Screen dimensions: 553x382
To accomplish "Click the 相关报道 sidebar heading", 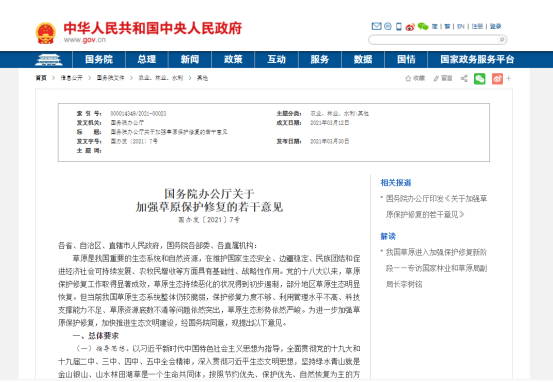I will tap(396, 183).
